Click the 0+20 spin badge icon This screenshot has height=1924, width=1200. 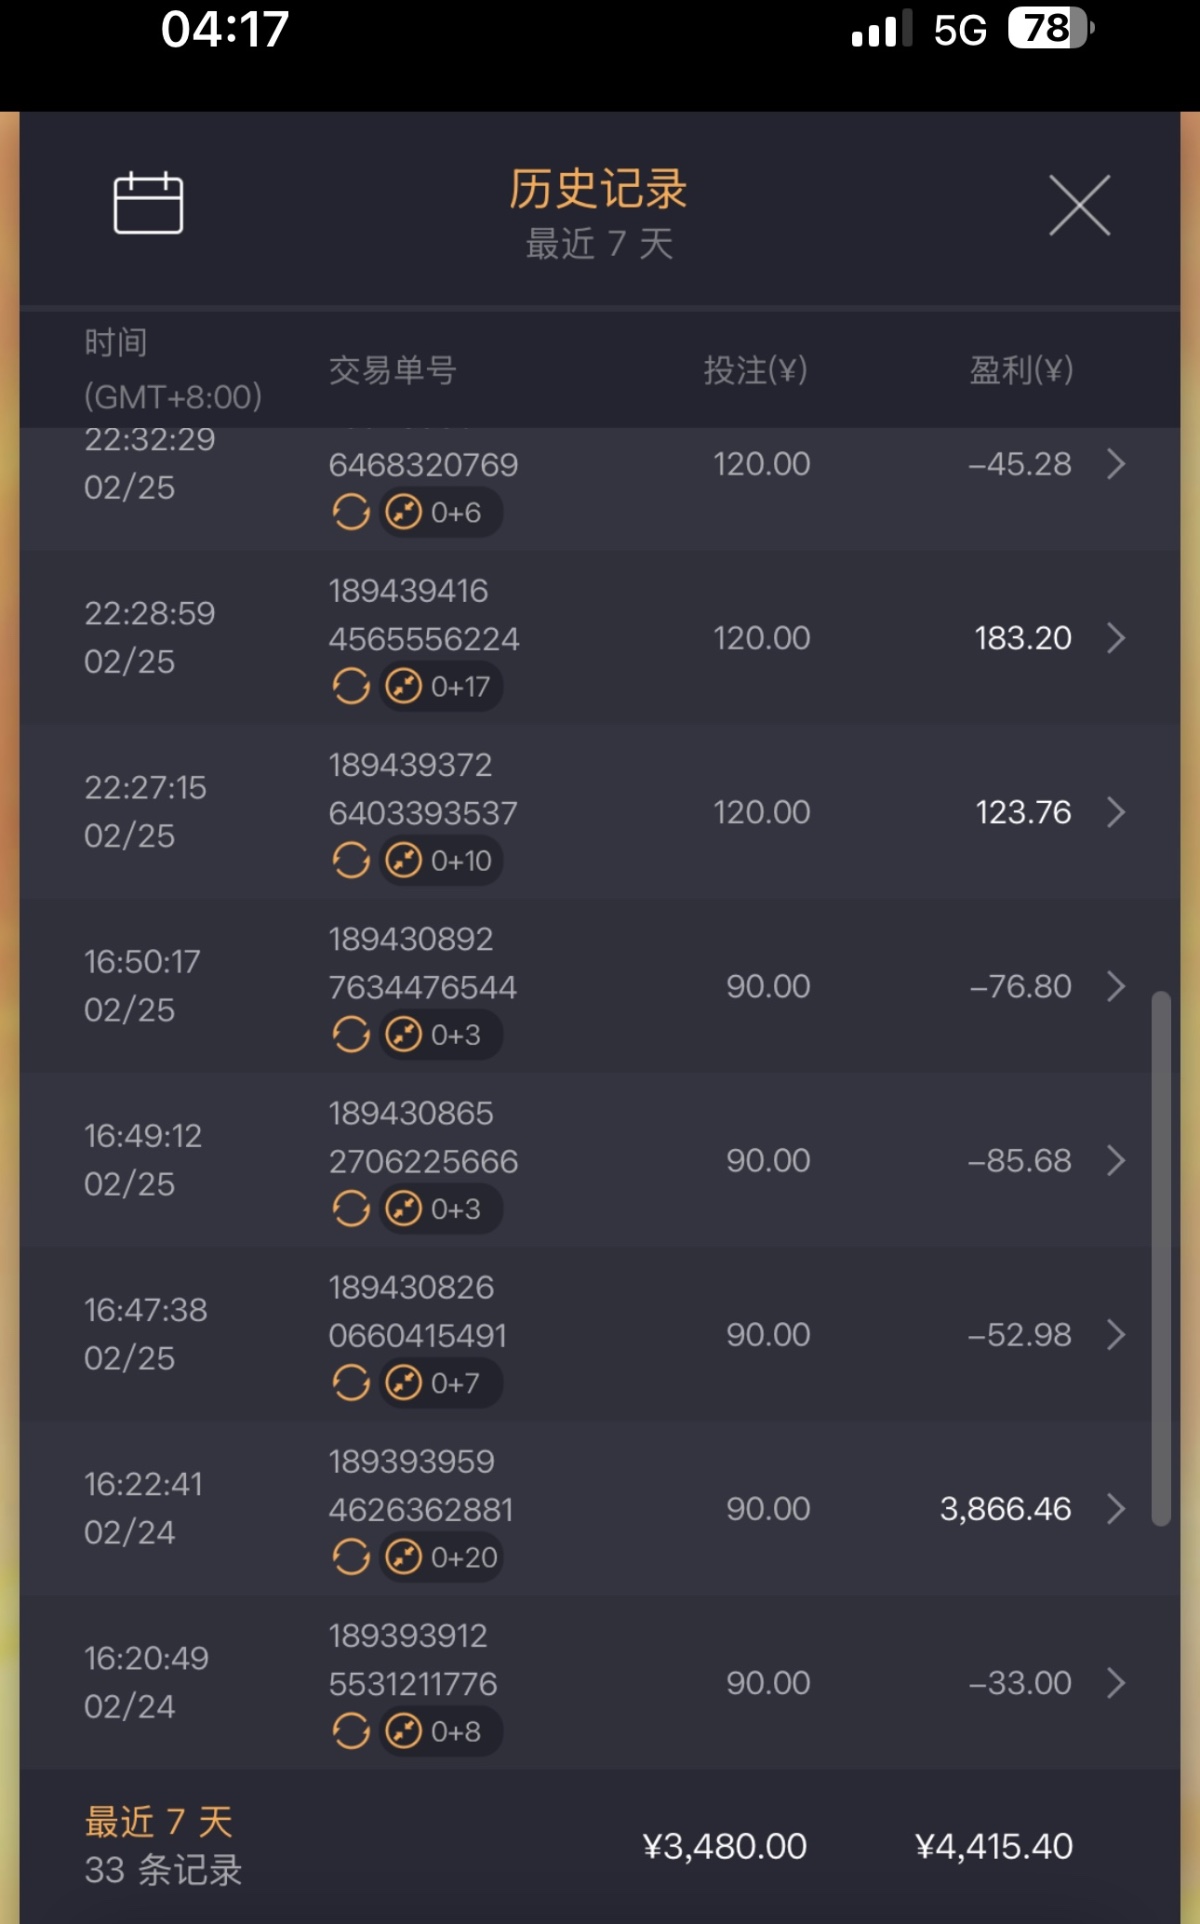coord(441,1558)
